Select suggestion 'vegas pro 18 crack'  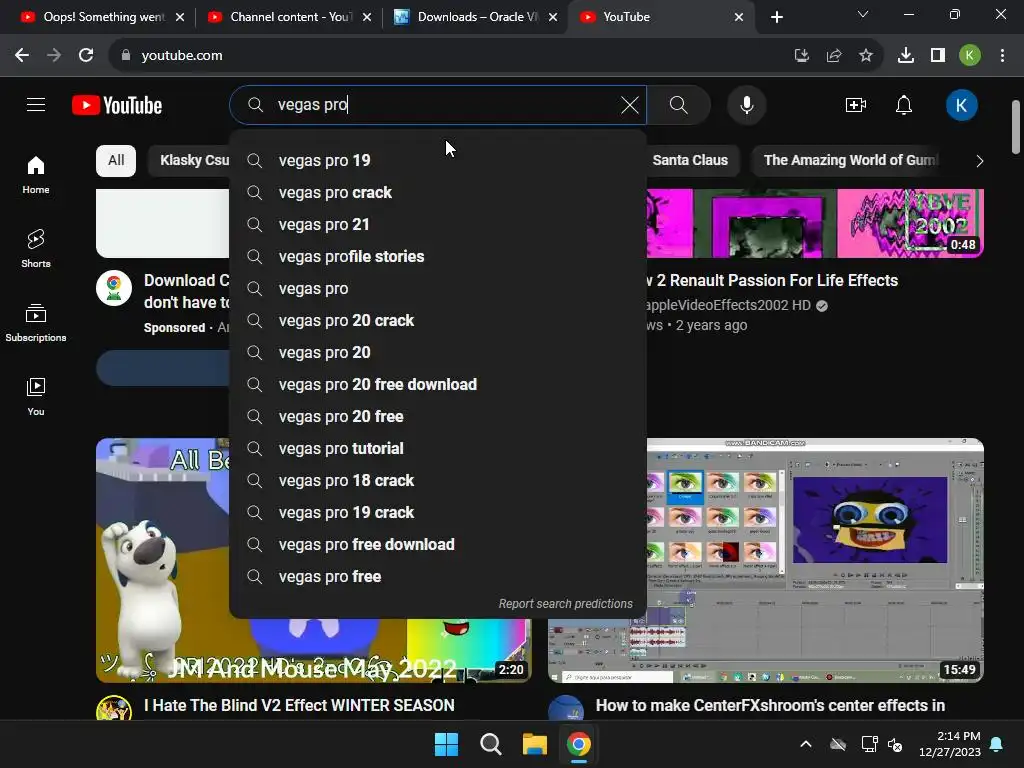pyautogui.click(x=438, y=481)
